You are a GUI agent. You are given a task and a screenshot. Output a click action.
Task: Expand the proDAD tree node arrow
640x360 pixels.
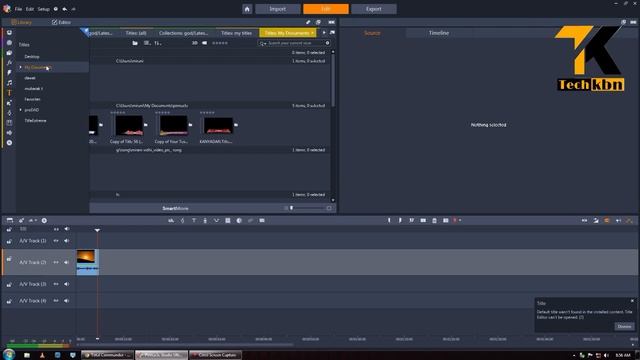pos(20,110)
